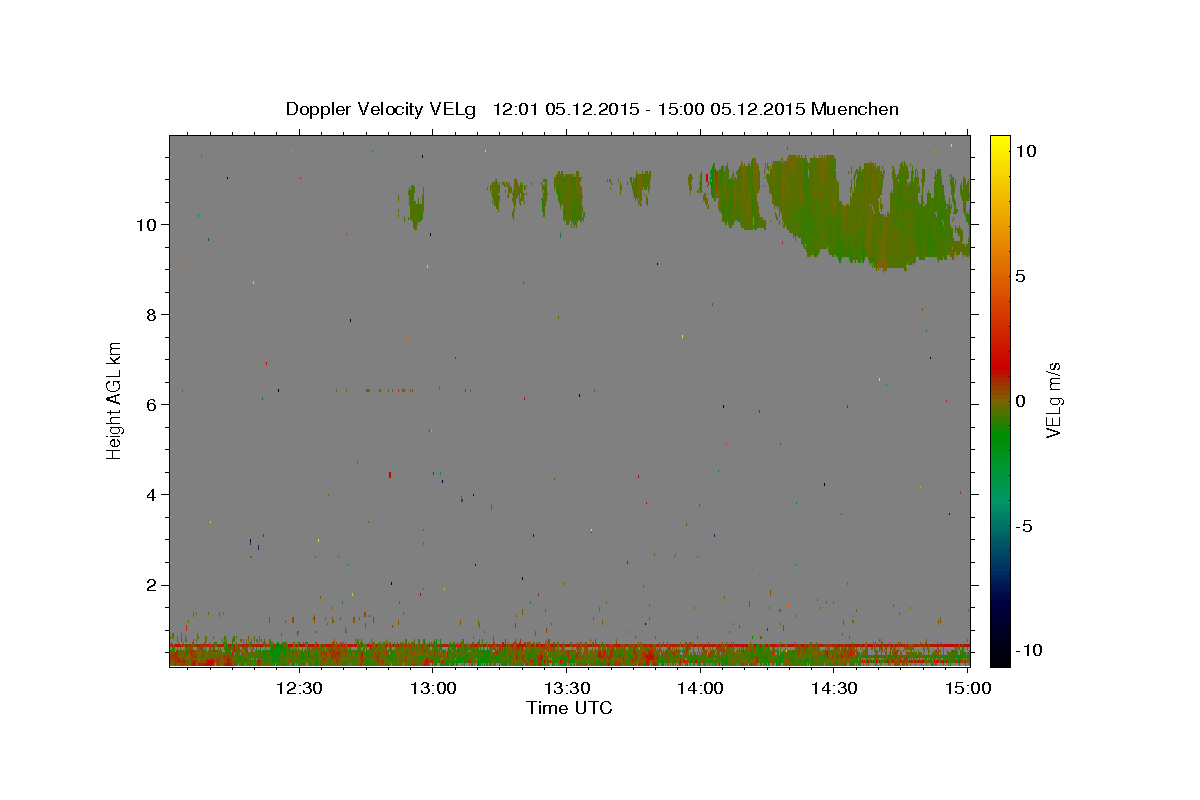Click the small cloud echo before 13:00
The image size is (1200, 800).
click(x=415, y=207)
